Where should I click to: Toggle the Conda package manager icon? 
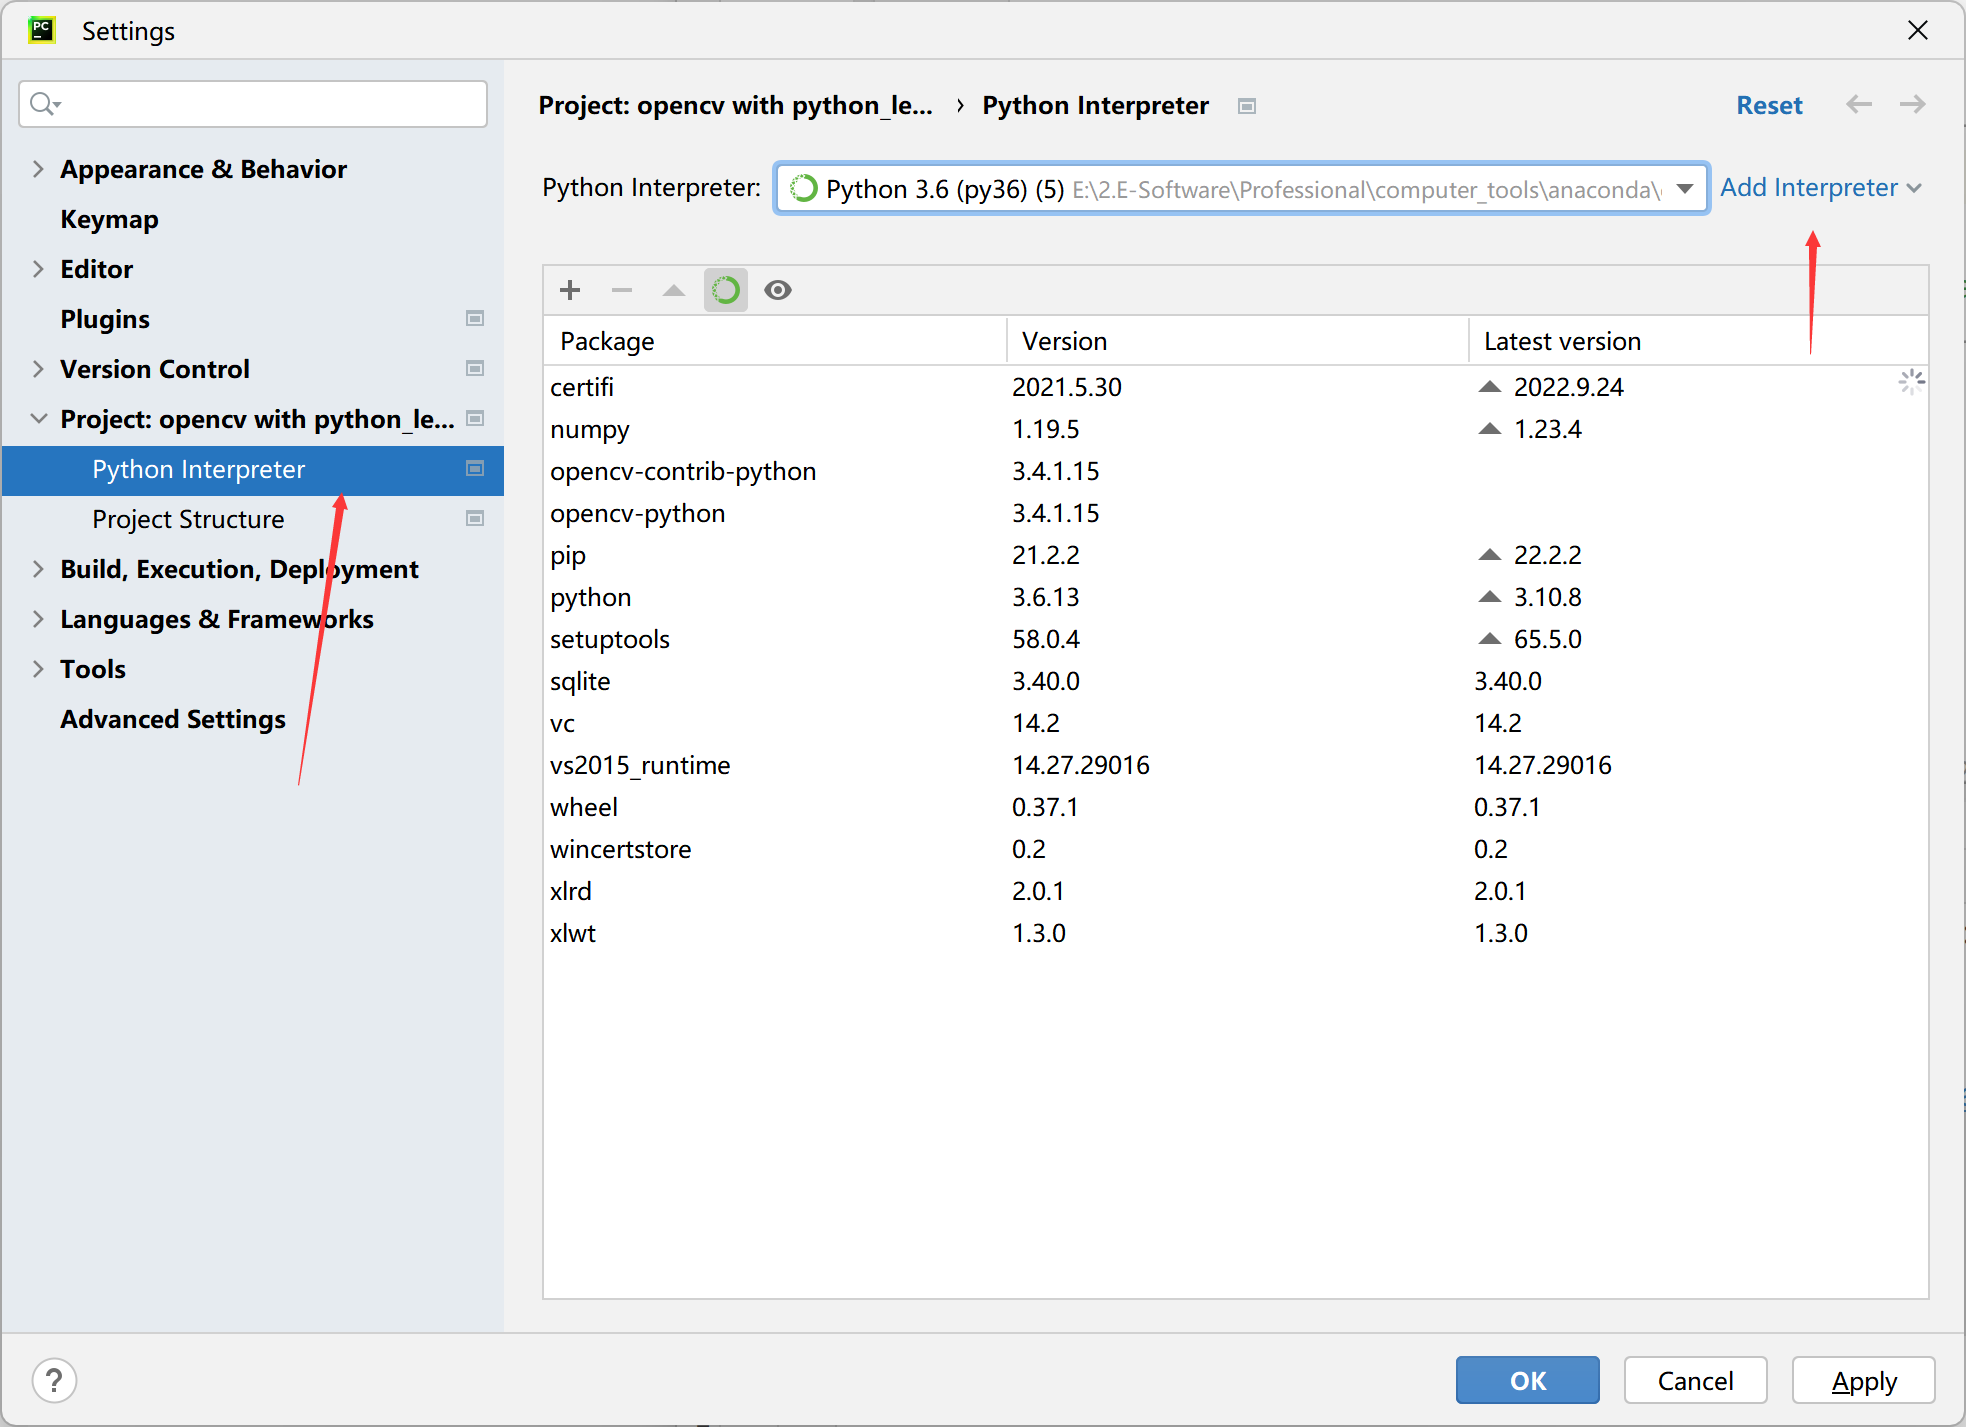726,290
